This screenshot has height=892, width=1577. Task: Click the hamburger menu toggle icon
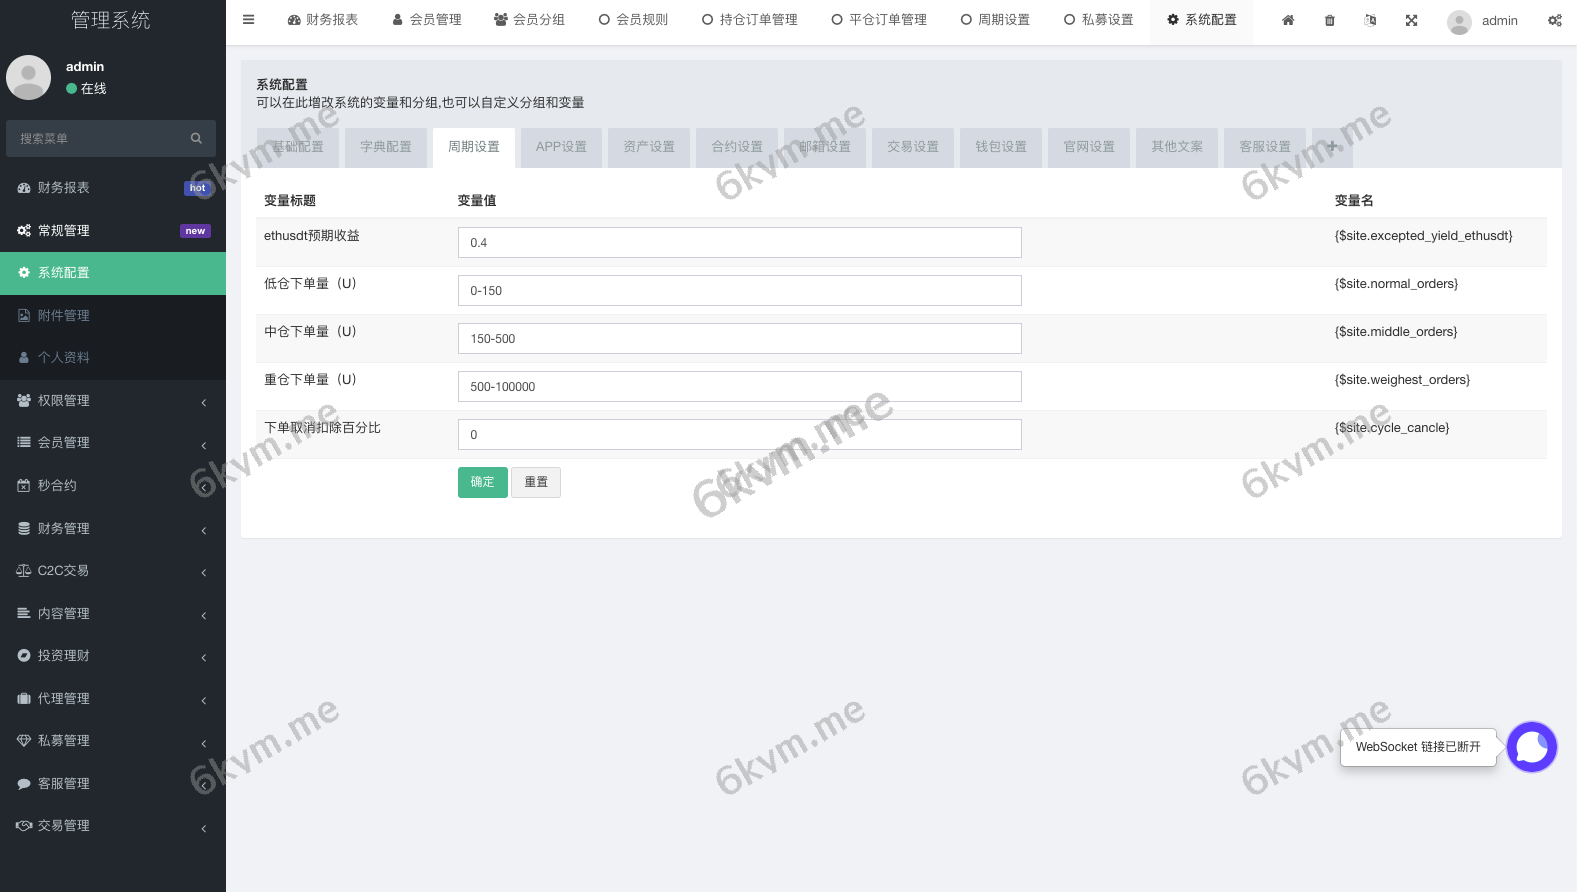click(248, 20)
